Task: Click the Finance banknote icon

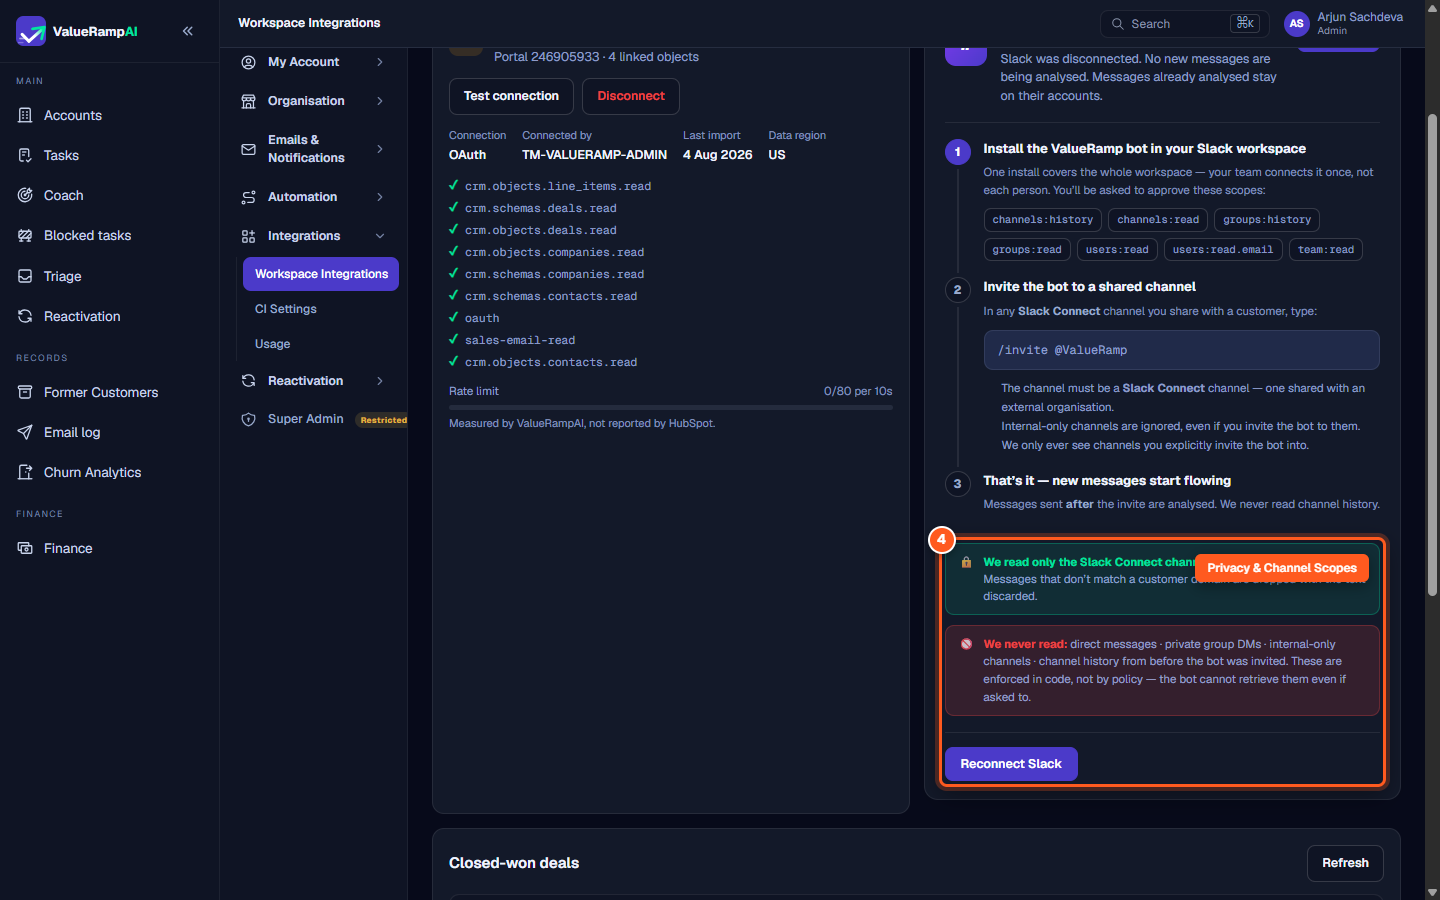Action: tap(25, 548)
